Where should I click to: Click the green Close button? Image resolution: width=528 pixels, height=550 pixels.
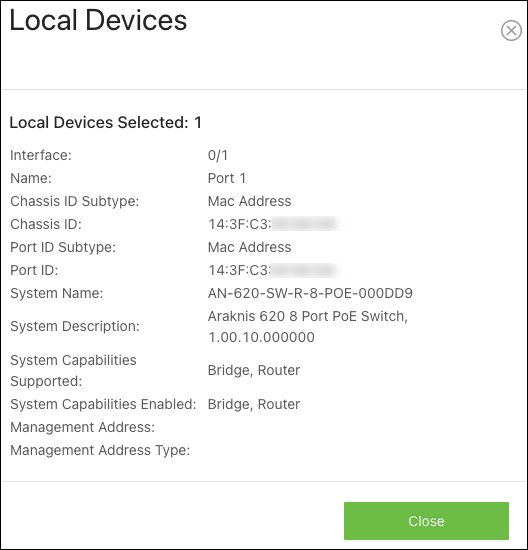426,521
